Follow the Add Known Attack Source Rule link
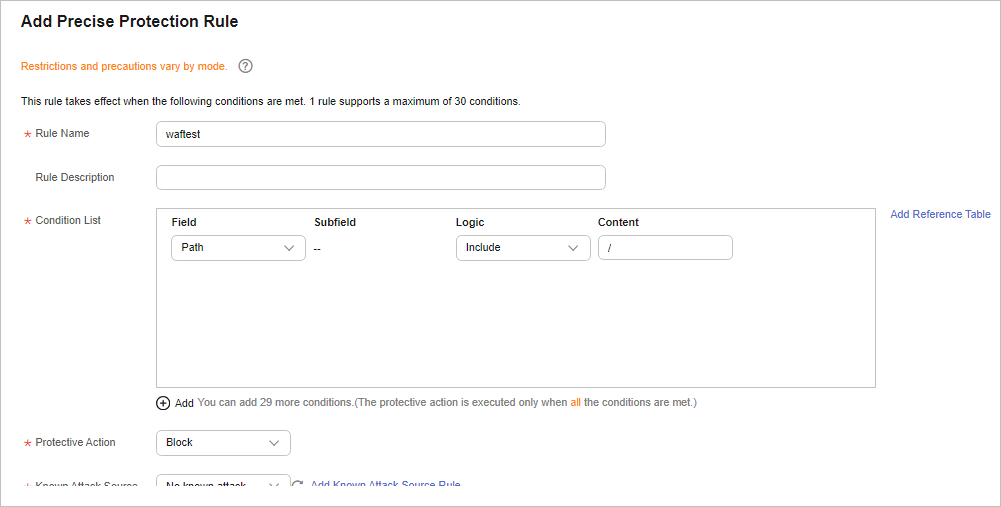Screen dimensions: 1001x507 (386, 483)
